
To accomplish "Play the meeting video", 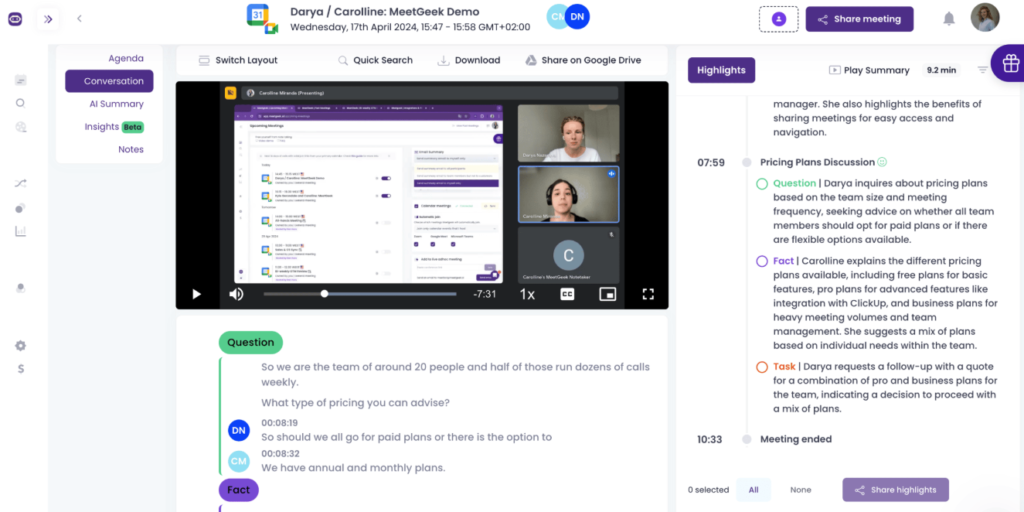I will click(x=196, y=294).
